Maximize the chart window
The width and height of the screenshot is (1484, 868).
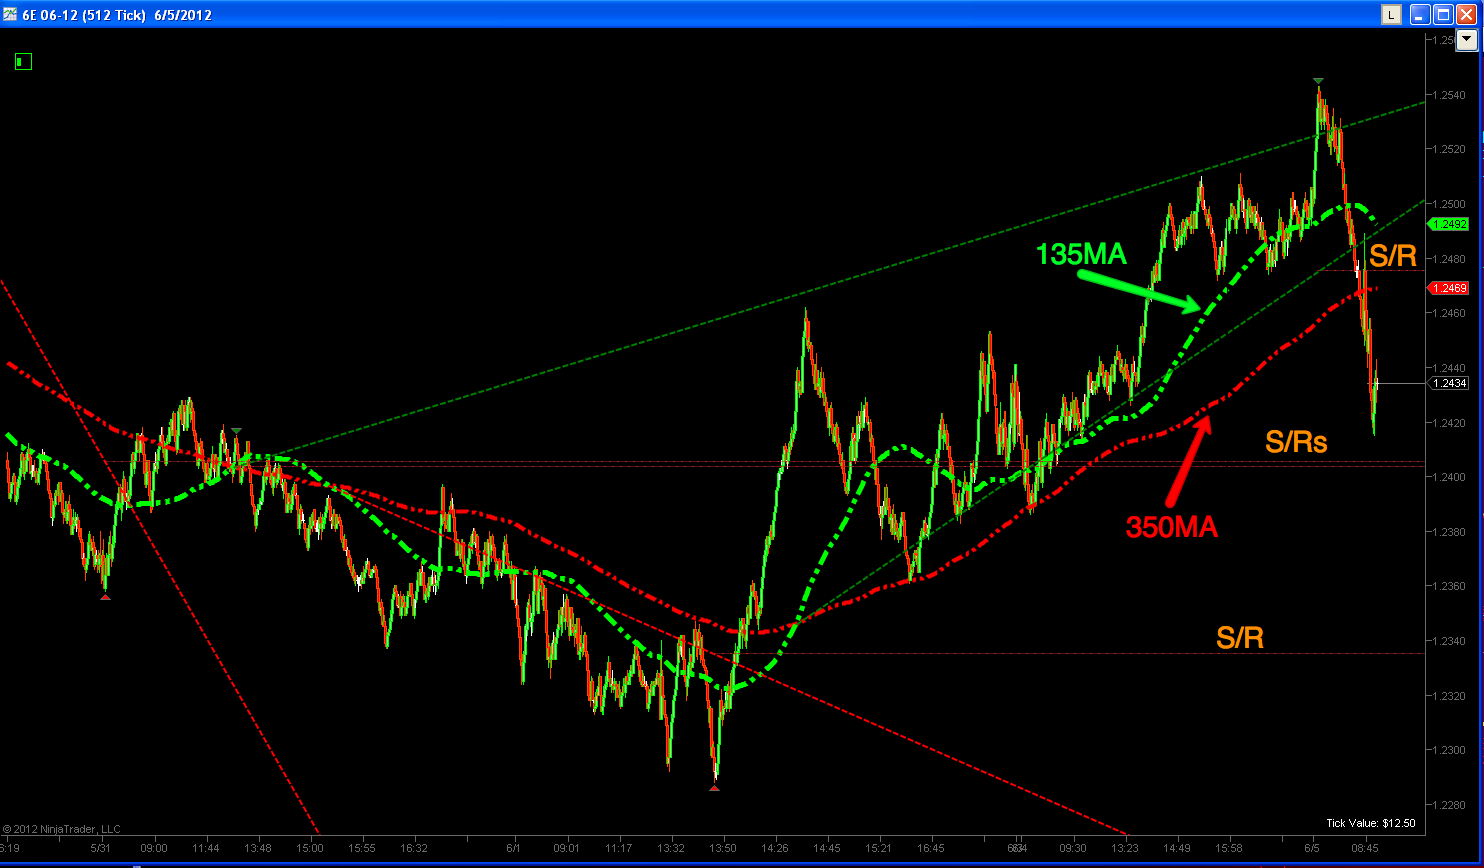[1443, 15]
